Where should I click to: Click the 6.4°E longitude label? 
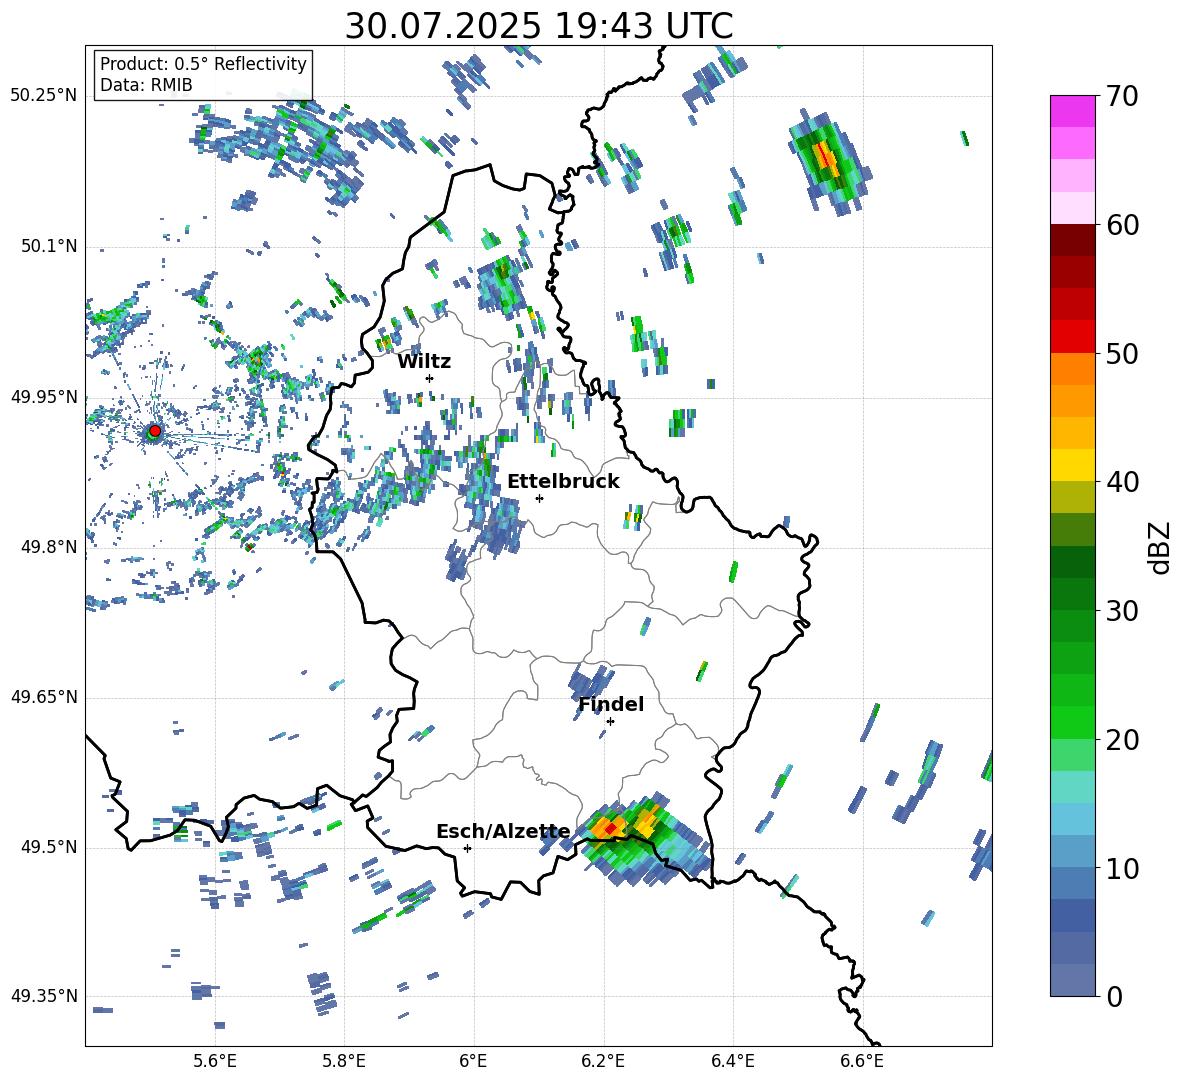pyautogui.click(x=733, y=1061)
